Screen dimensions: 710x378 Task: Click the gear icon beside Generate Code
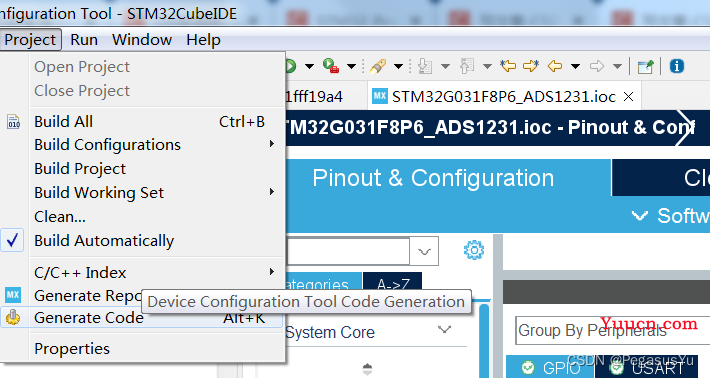click(13, 317)
